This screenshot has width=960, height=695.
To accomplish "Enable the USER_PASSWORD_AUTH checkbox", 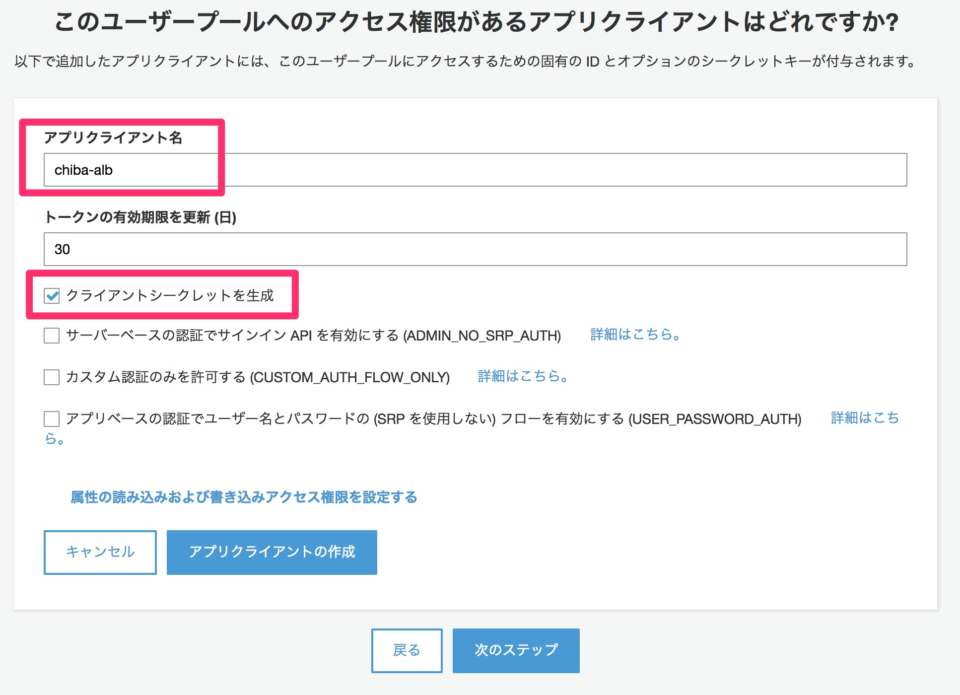I will pyautogui.click(x=52, y=419).
